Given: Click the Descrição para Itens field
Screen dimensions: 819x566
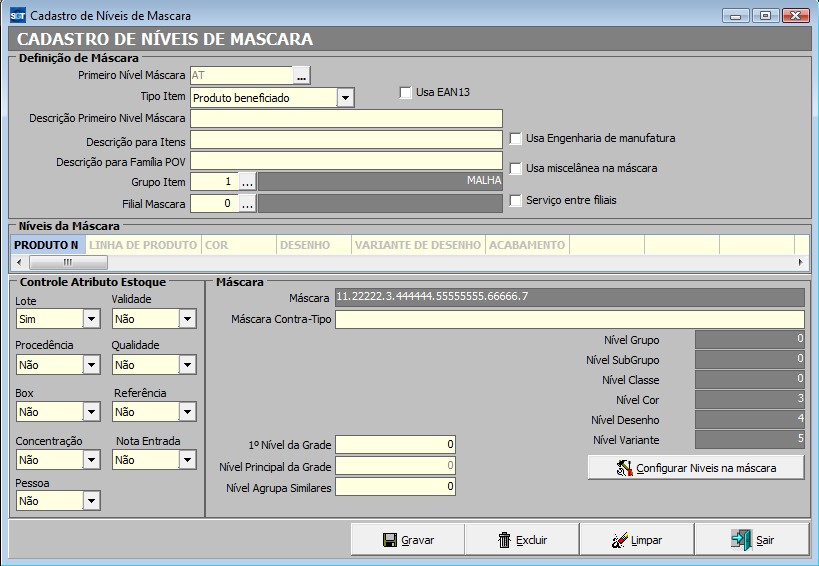Looking at the screenshot, I should pyautogui.click(x=346, y=140).
